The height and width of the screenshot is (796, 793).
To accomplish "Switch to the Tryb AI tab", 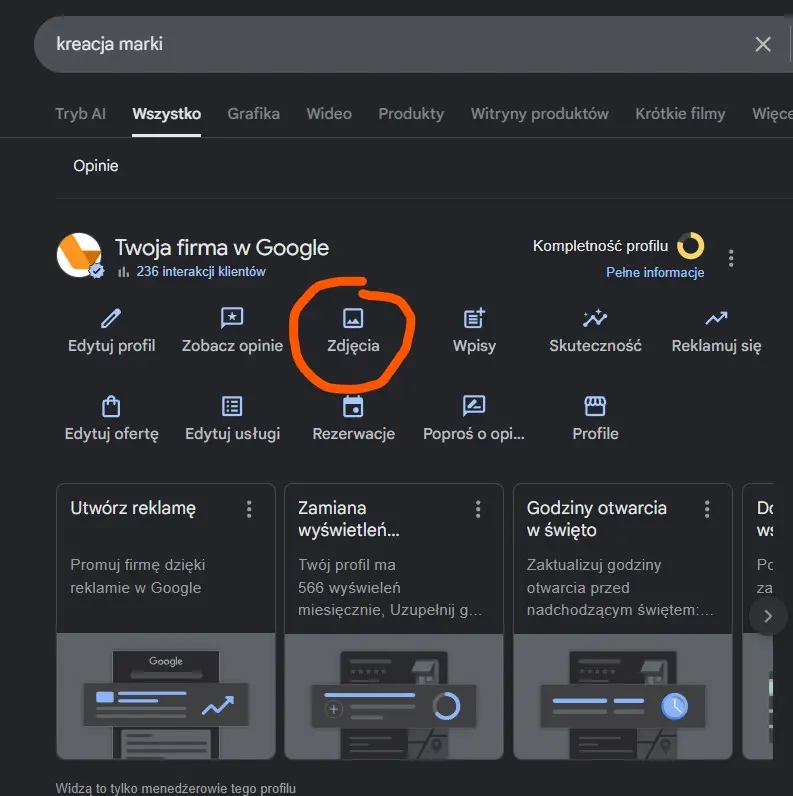I will [x=80, y=114].
